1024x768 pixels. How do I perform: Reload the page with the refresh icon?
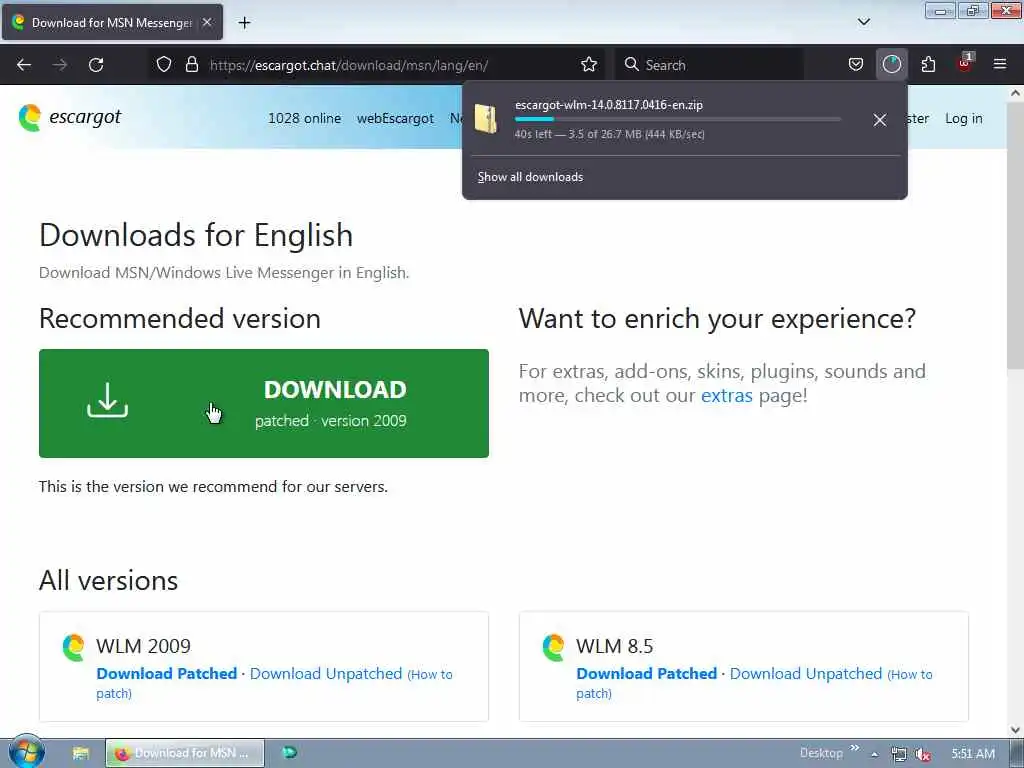pyautogui.click(x=96, y=65)
